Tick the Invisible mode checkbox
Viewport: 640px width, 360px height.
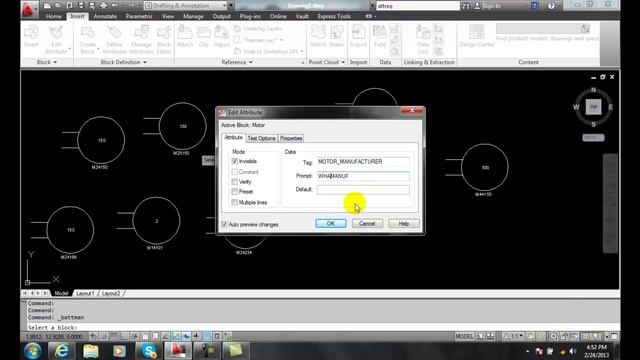pyautogui.click(x=235, y=161)
